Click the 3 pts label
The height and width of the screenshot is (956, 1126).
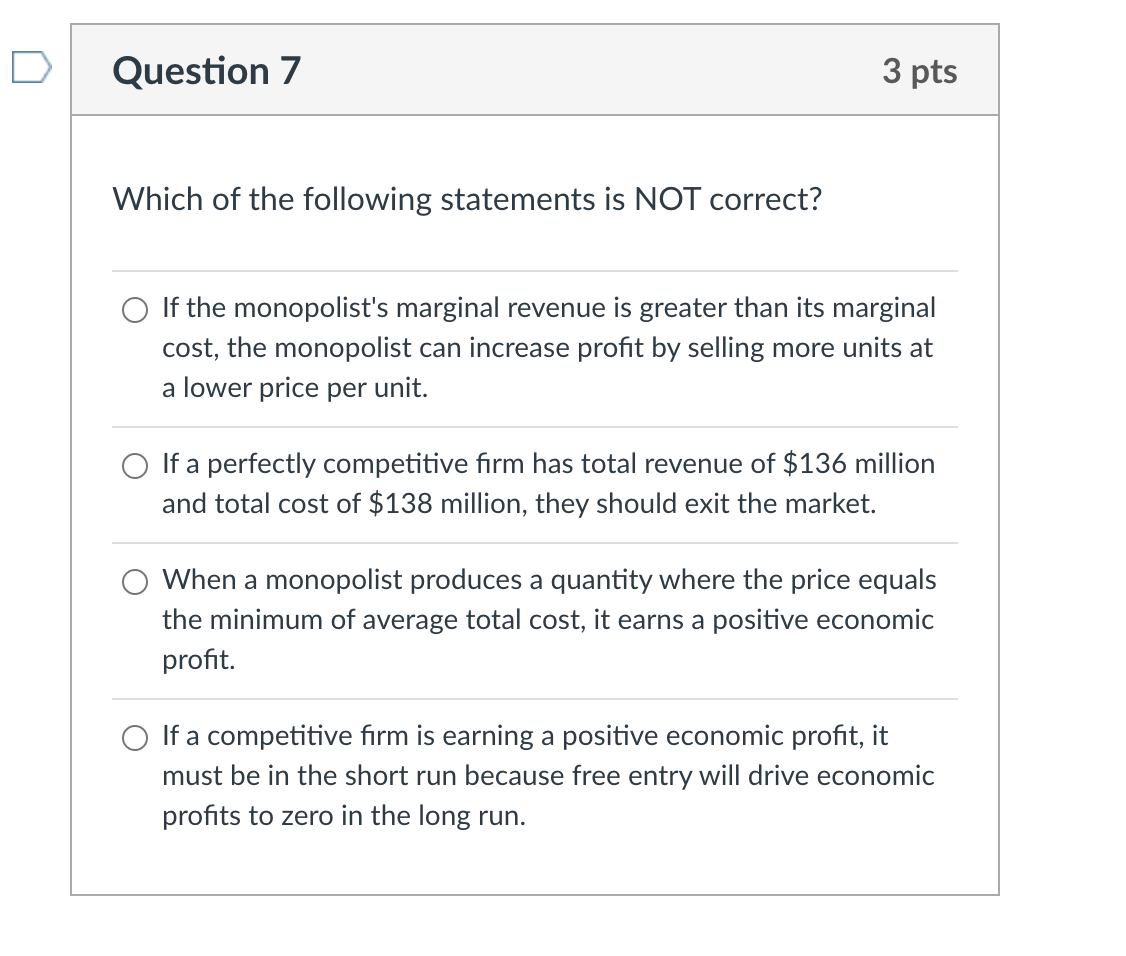[x=921, y=70]
